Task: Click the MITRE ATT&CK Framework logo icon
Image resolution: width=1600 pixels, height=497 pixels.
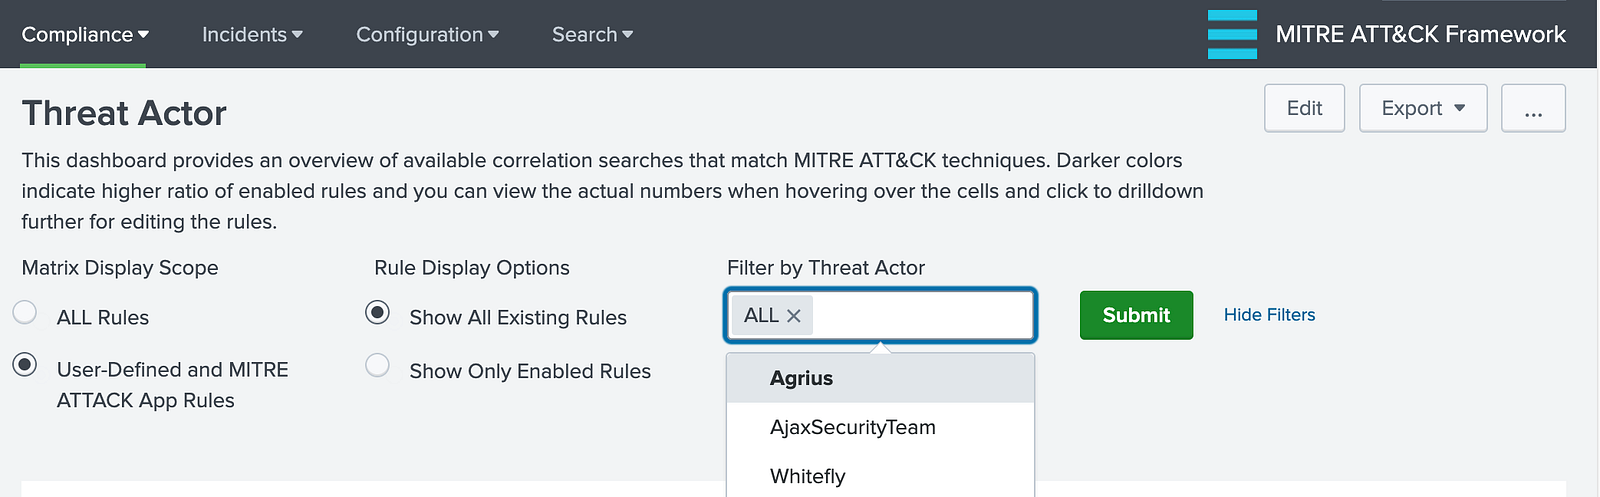Action: 1232,34
